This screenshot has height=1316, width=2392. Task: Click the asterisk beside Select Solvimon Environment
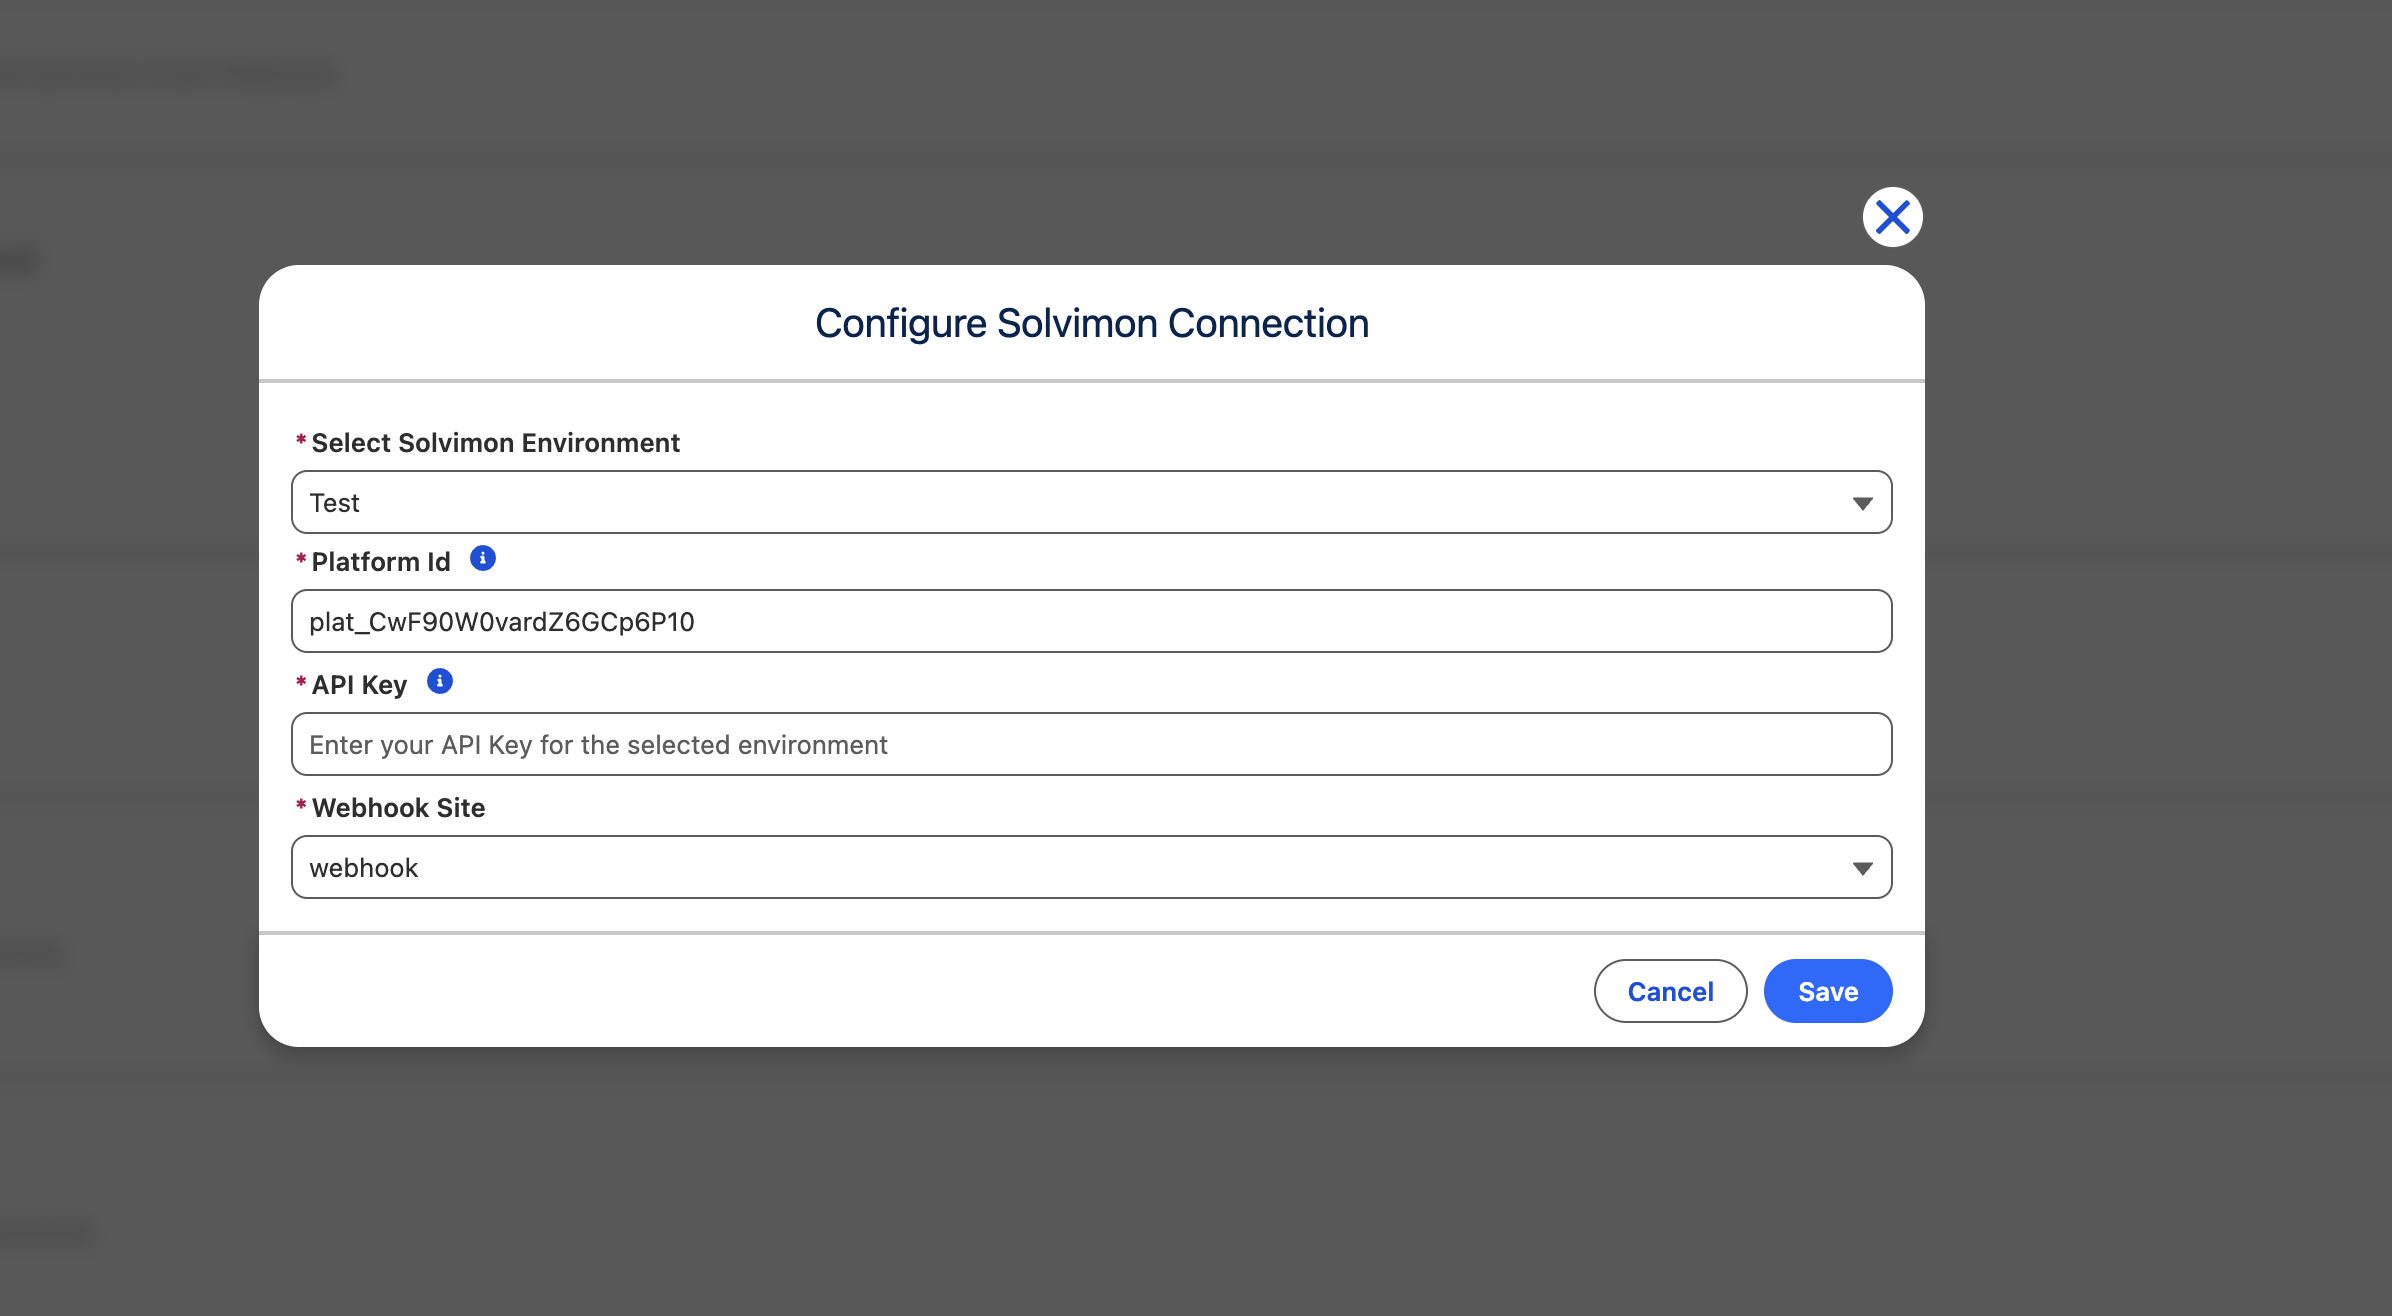[301, 440]
